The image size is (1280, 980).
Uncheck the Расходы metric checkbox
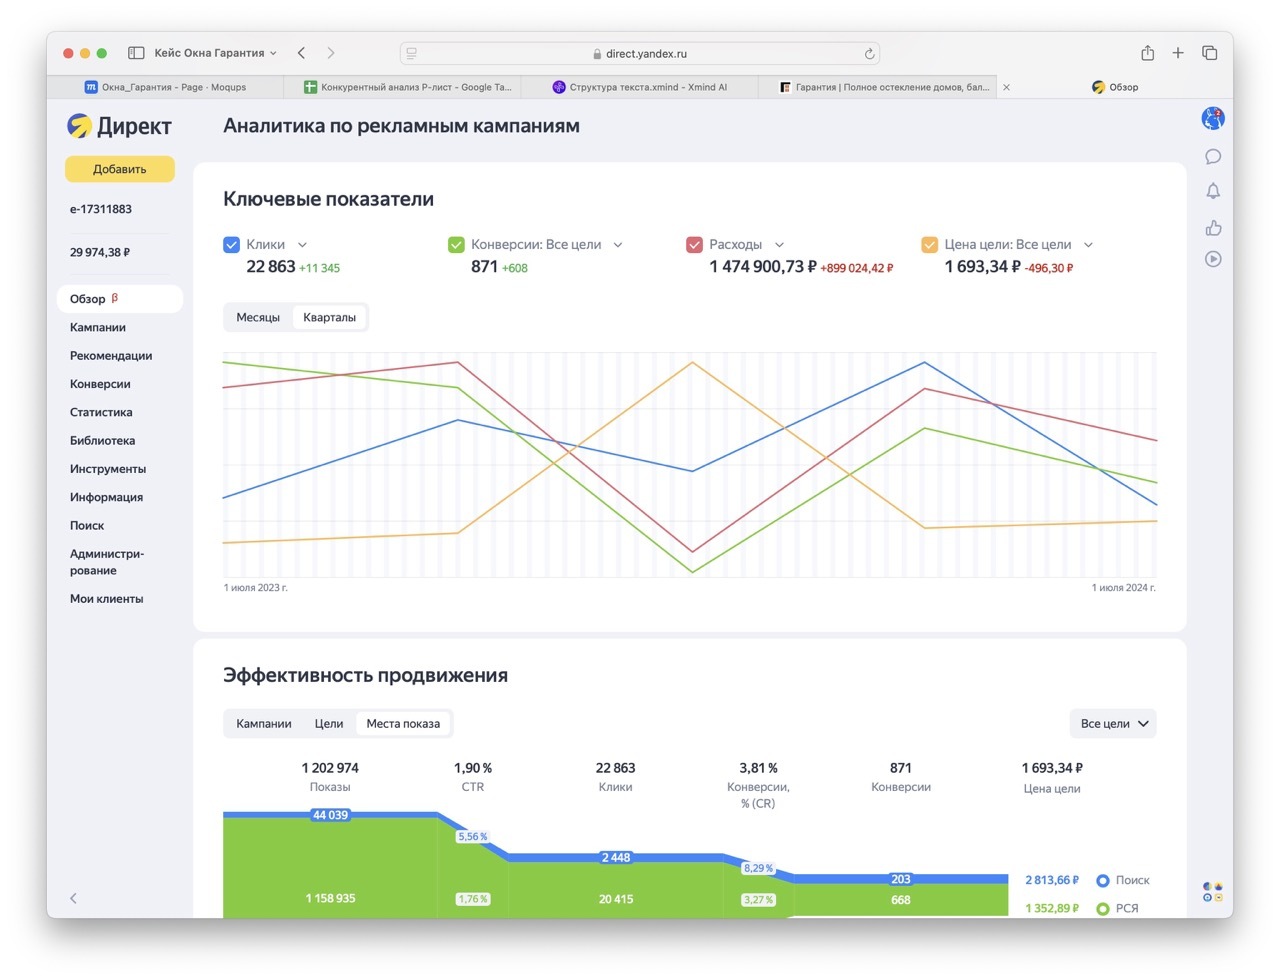694,244
